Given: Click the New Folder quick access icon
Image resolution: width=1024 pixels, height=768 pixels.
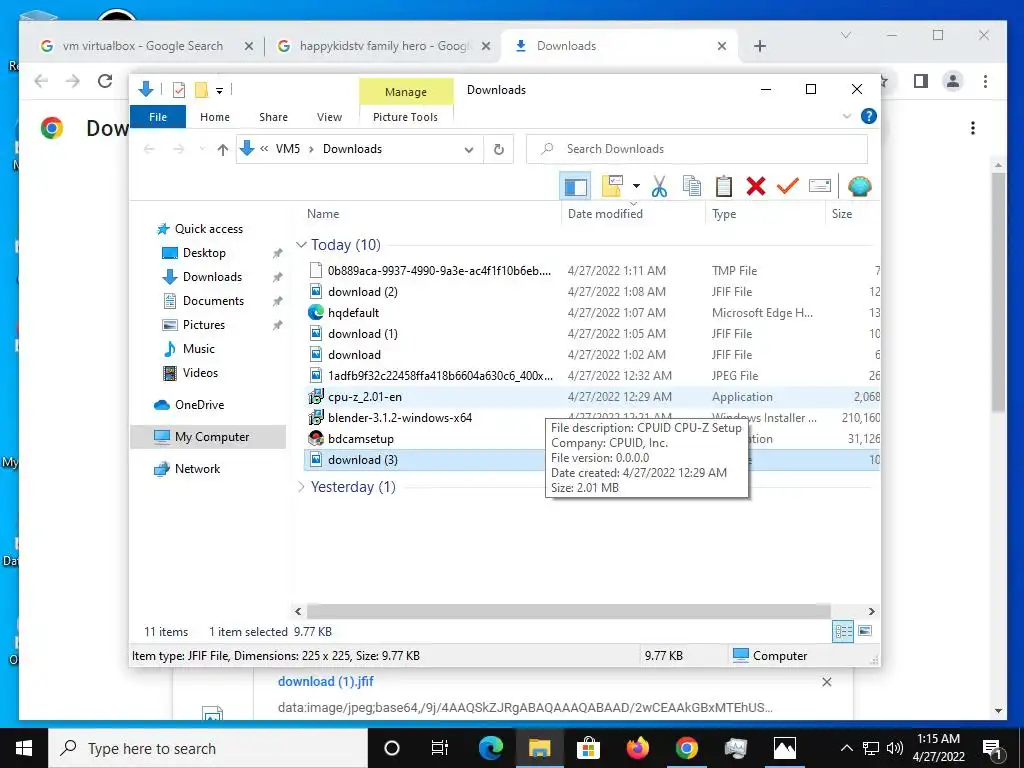Looking at the screenshot, I should tap(202, 90).
